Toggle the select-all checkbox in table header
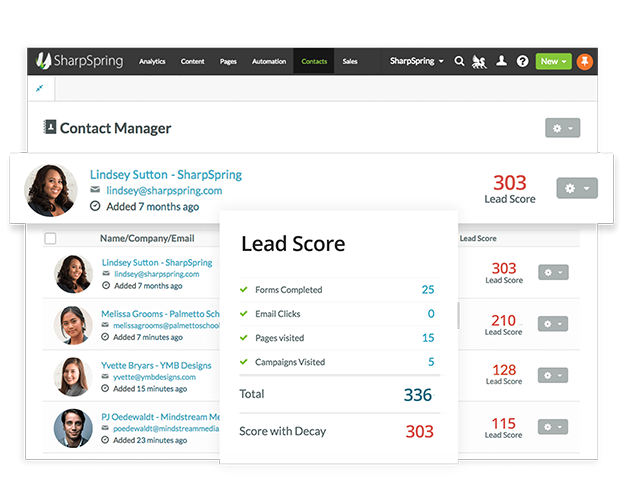The height and width of the screenshot is (488, 620). click(50, 239)
